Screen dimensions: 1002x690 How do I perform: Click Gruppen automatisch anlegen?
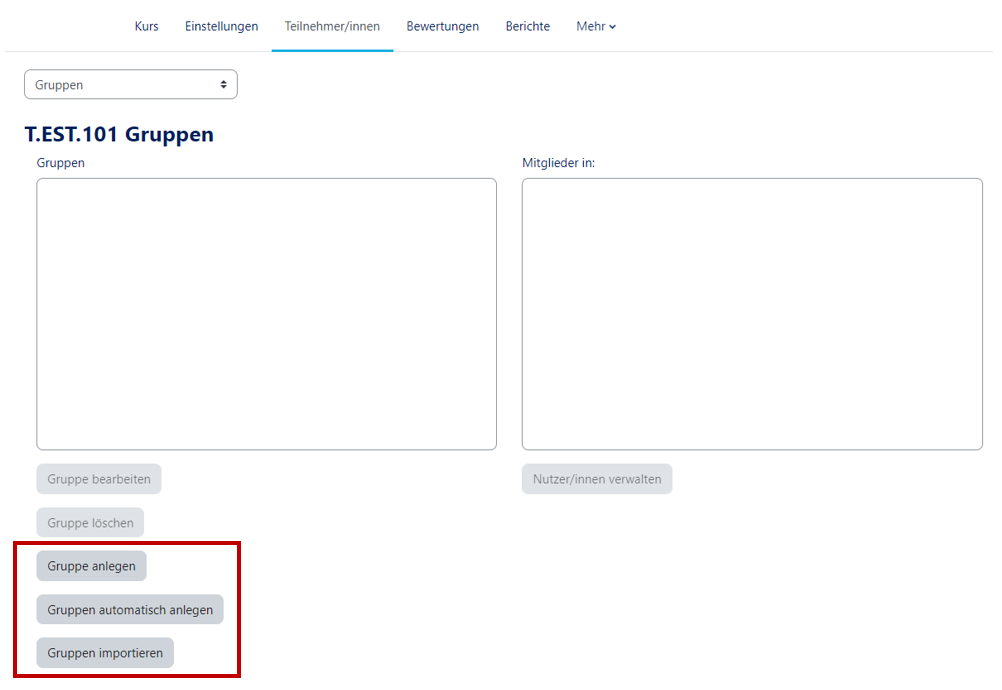(130, 610)
